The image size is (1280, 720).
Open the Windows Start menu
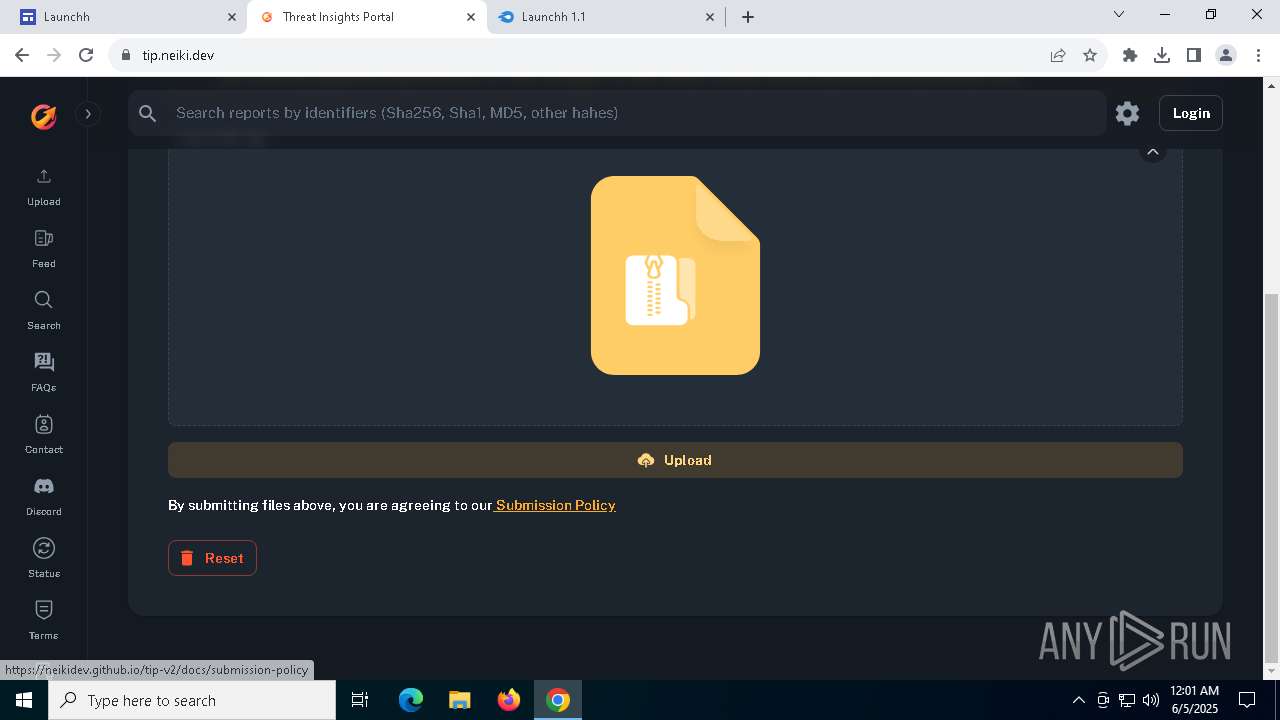[24, 700]
